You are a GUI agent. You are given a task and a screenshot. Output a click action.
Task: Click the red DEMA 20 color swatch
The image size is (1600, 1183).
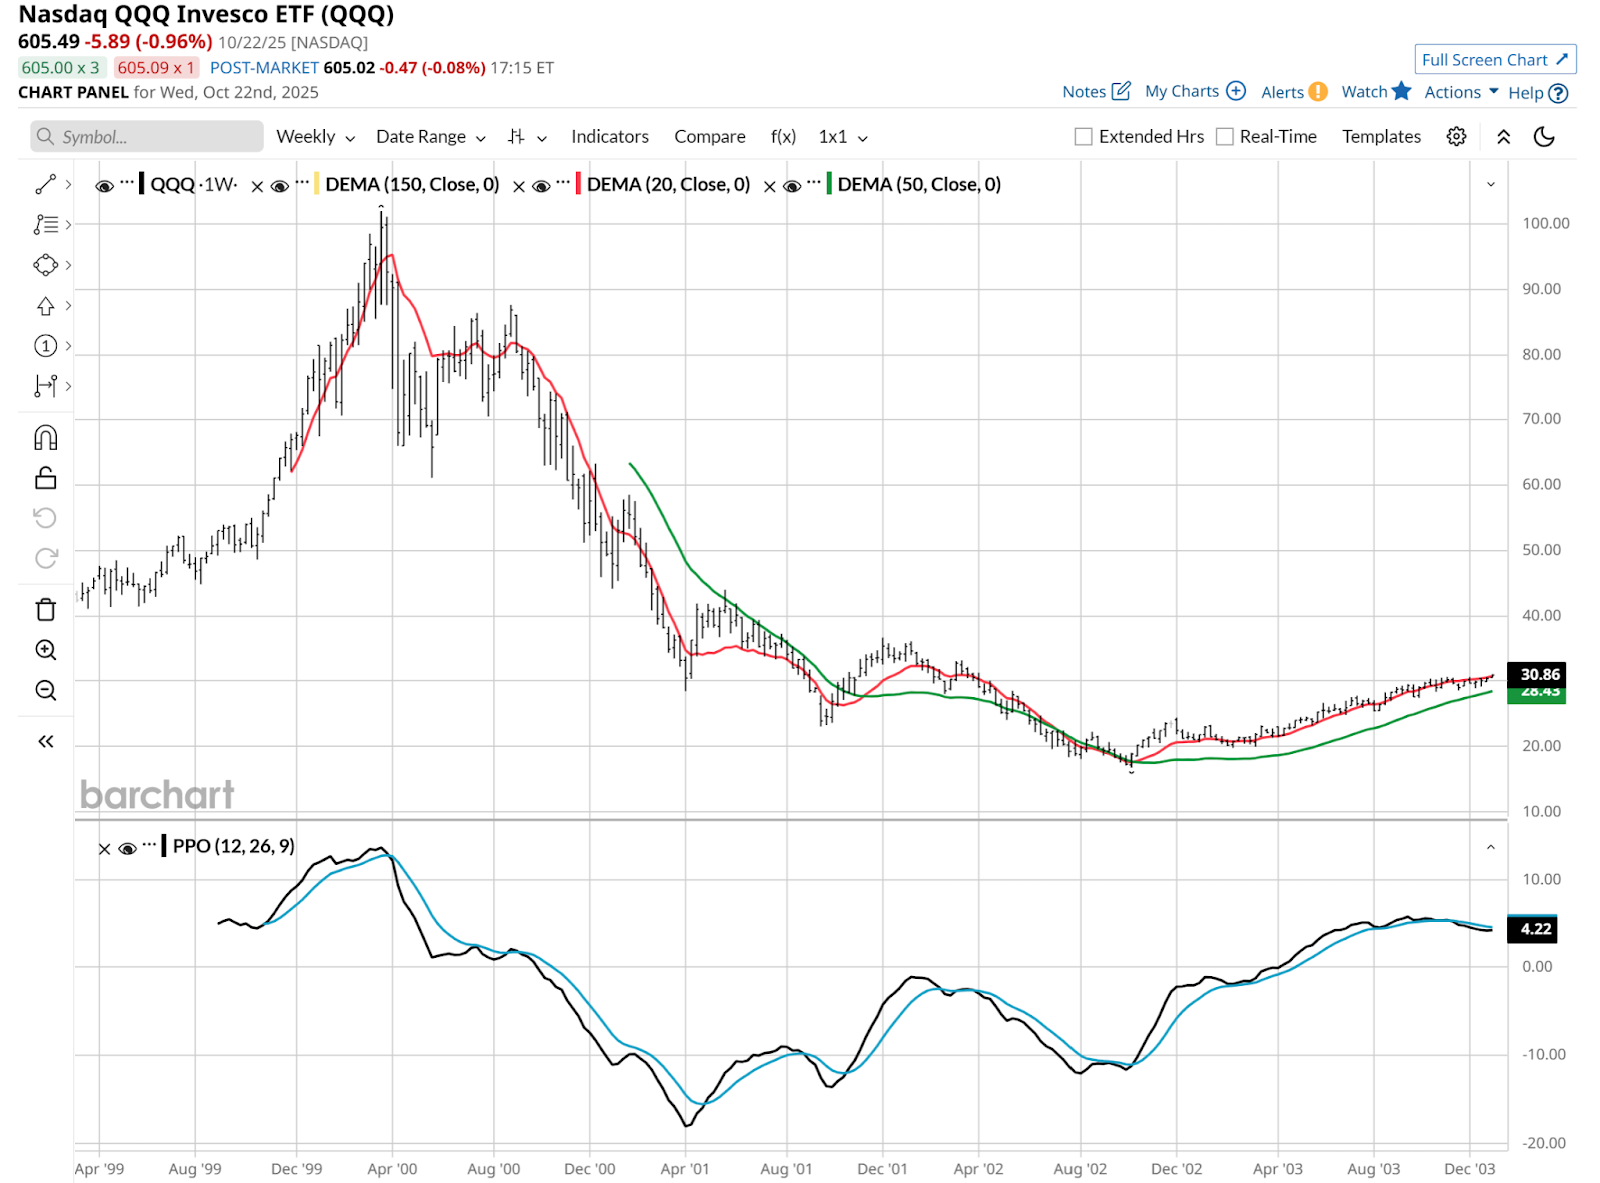579,184
